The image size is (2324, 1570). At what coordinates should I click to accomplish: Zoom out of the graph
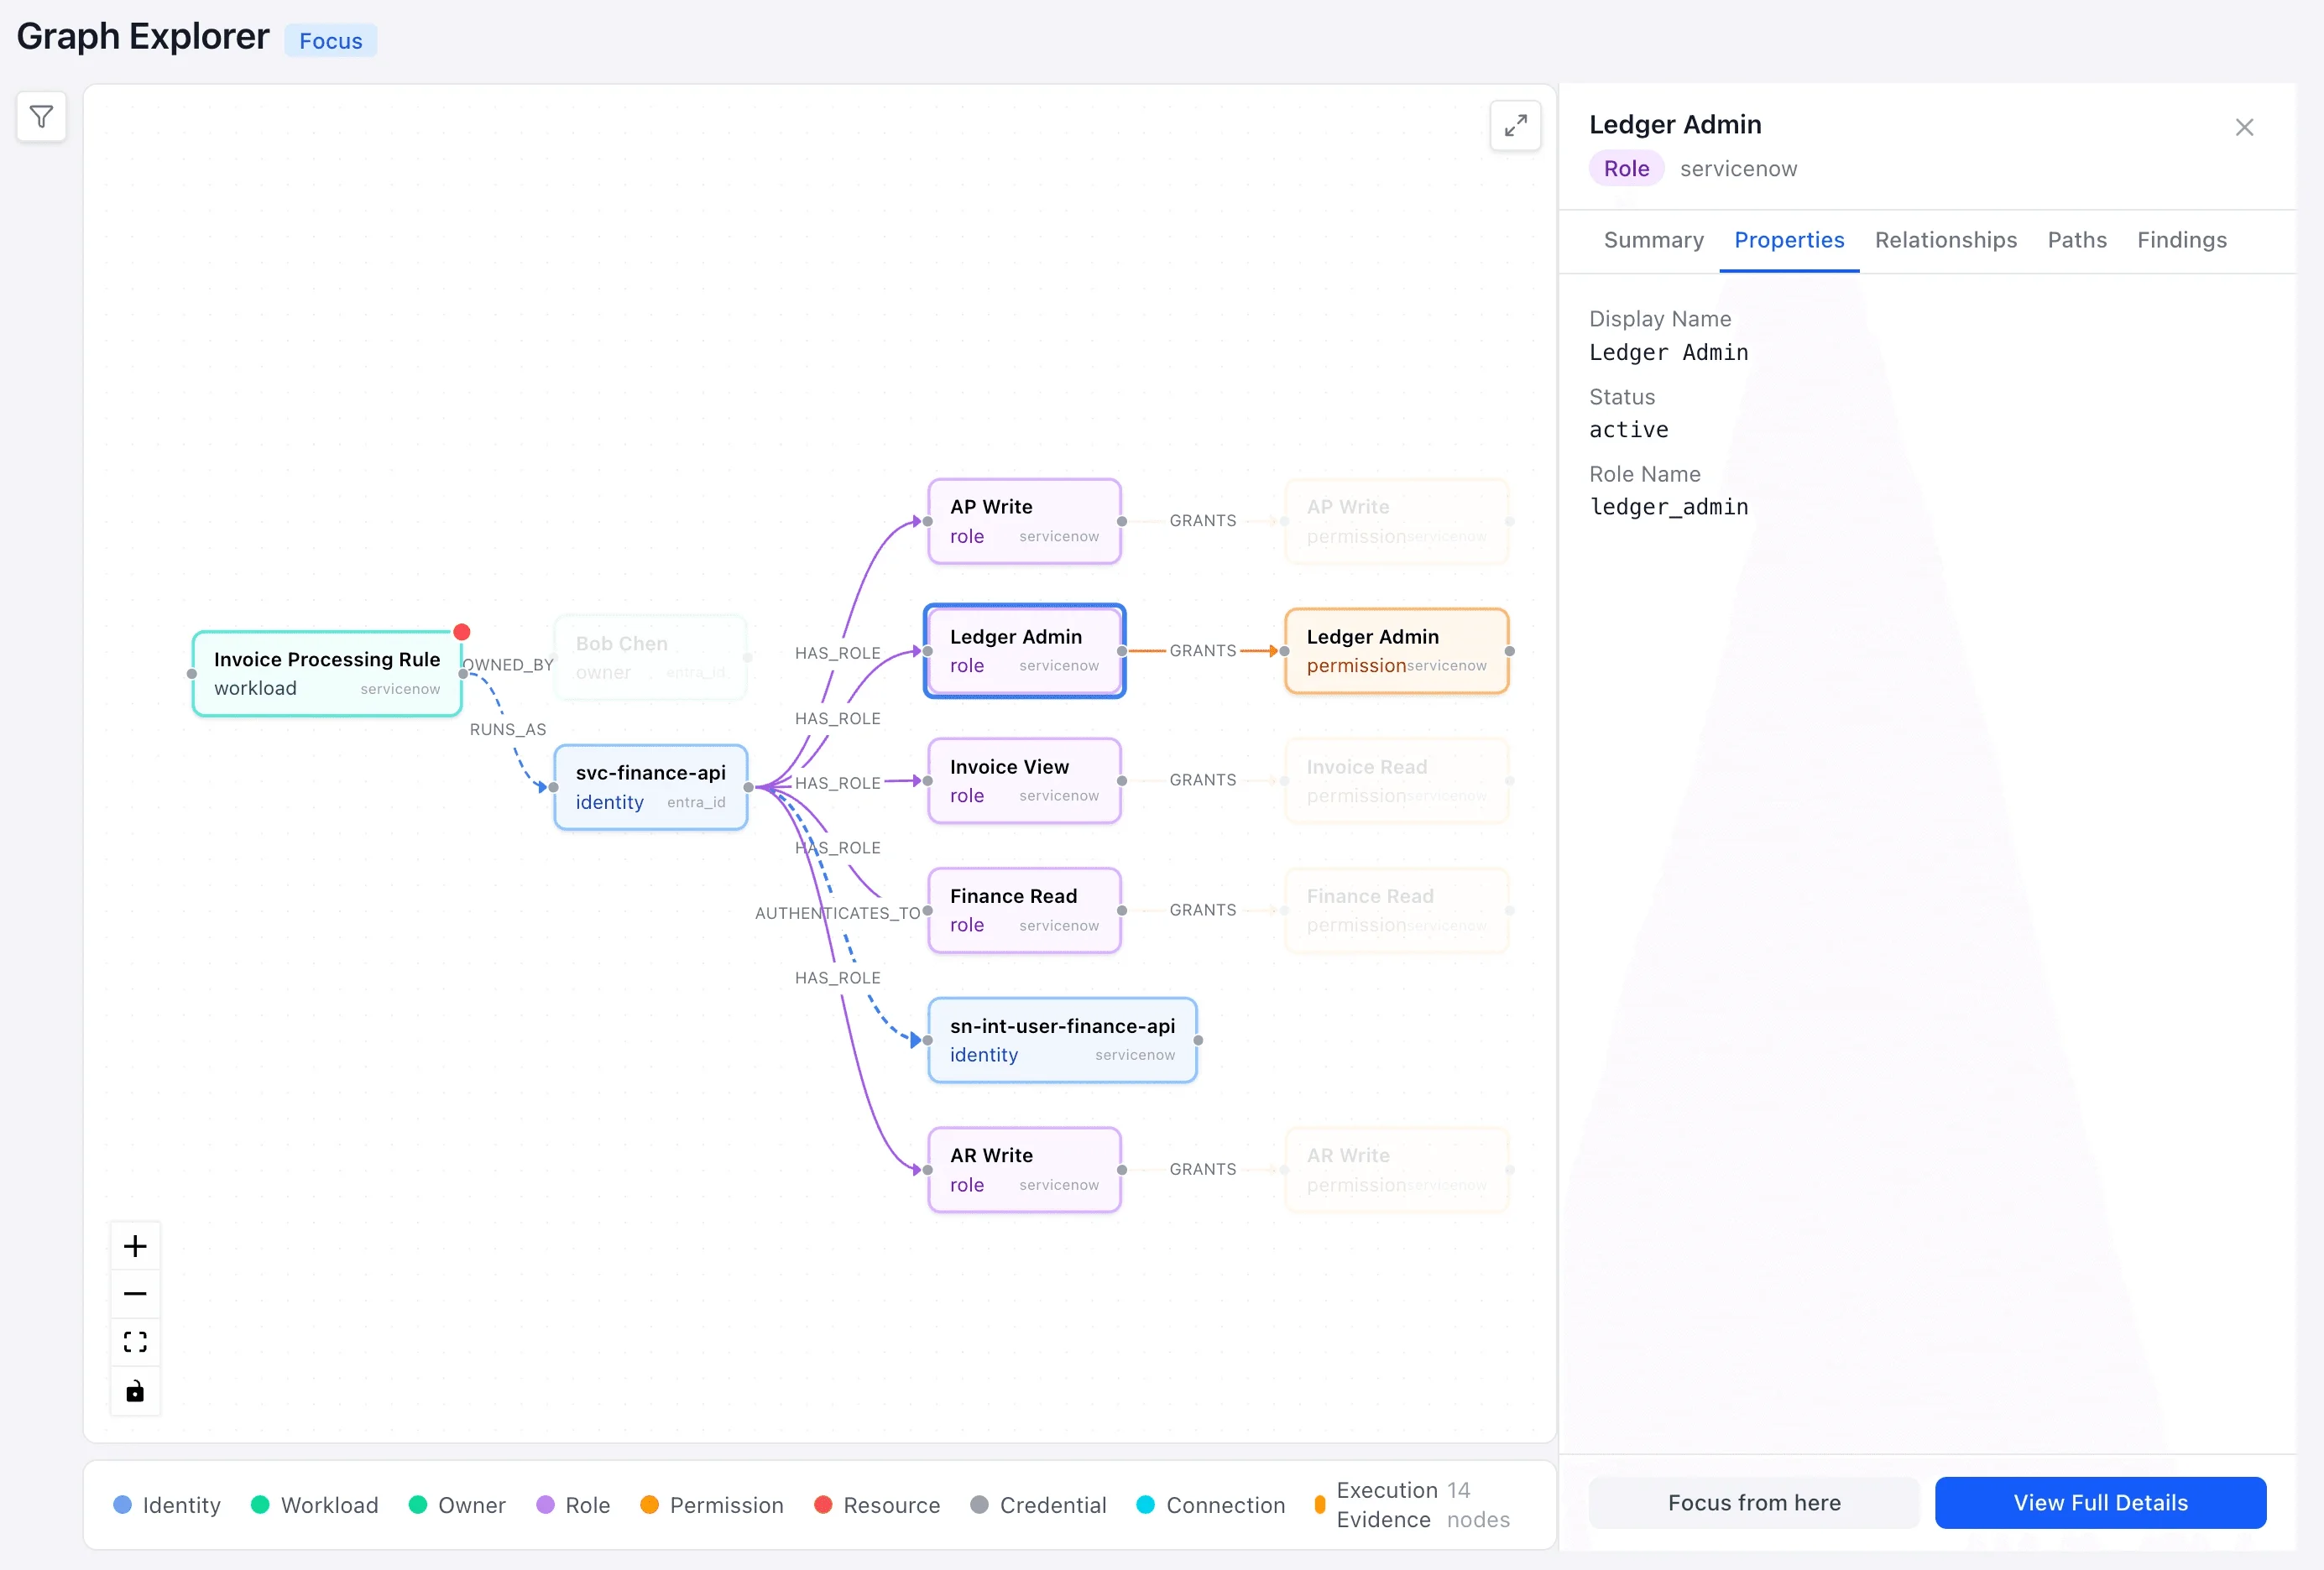(x=135, y=1294)
